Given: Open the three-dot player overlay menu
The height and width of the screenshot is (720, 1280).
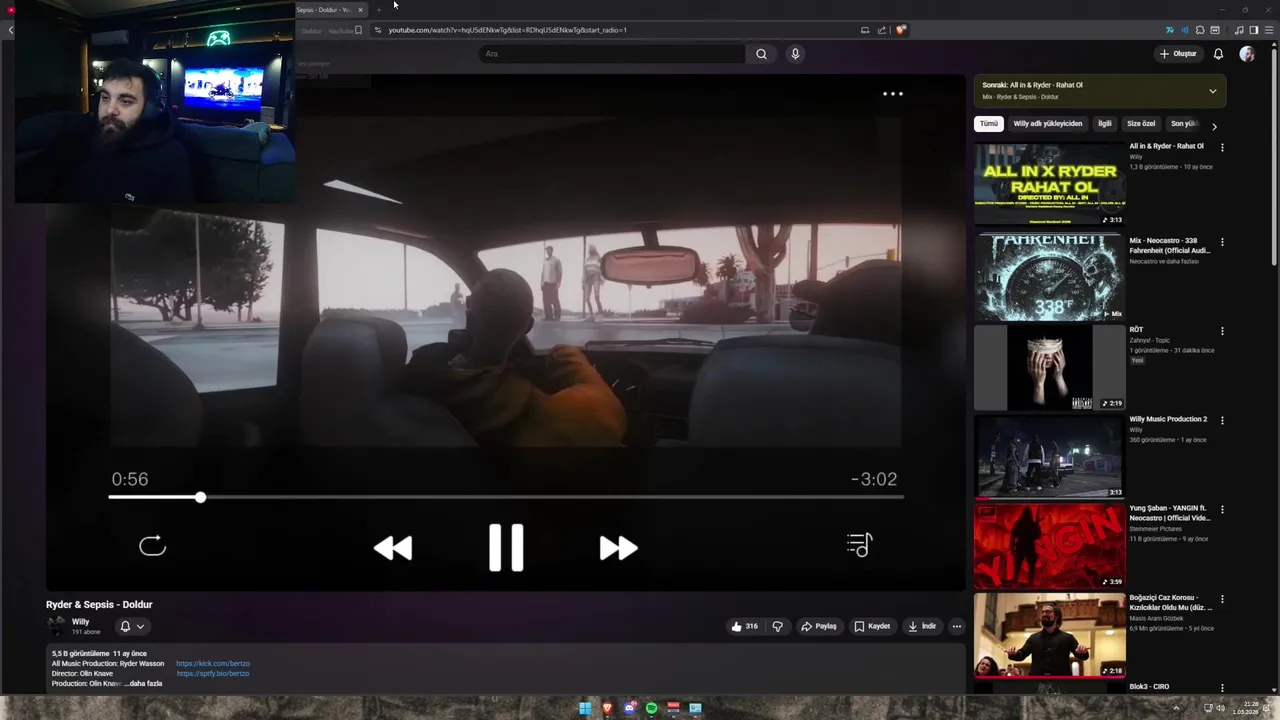Looking at the screenshot, I should tap(893, 94).
